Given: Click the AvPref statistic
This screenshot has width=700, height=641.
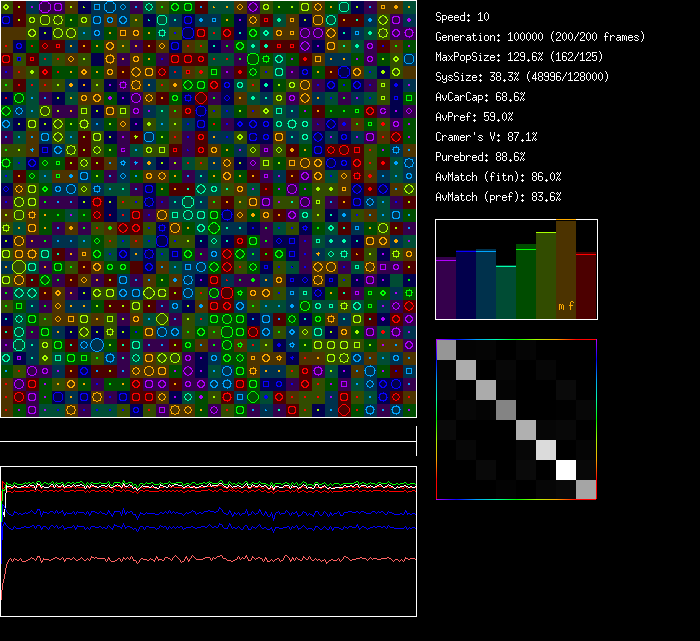Looking at the screenshot, I should (x=474, y=117).
